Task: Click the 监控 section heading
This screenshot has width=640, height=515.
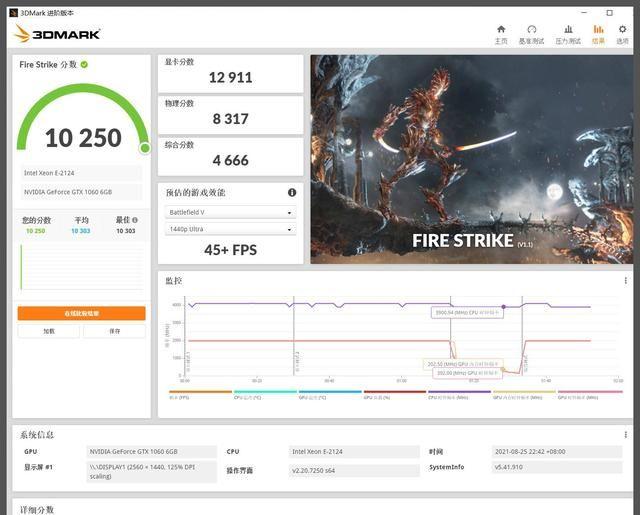Action: 173,280
